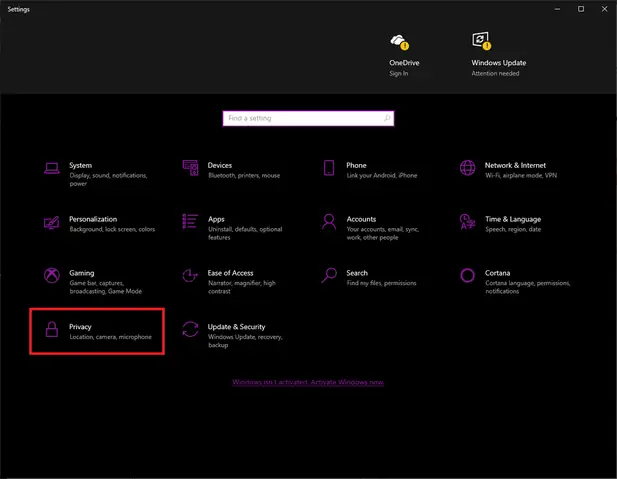This screenshot has width=617, height=479.
Task: Click 'Background, lock screen, colors' description
Action: [x=112, y=229]
